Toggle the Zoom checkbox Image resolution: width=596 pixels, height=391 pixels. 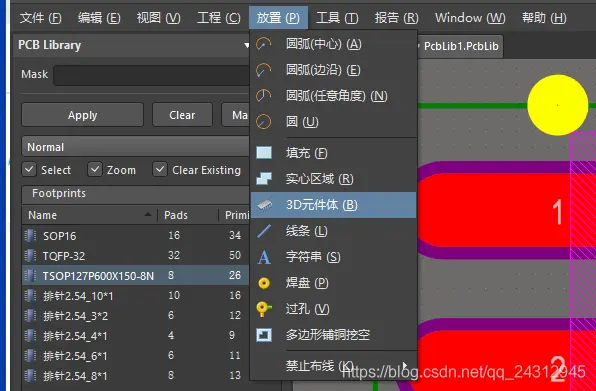tap(95, 169)
